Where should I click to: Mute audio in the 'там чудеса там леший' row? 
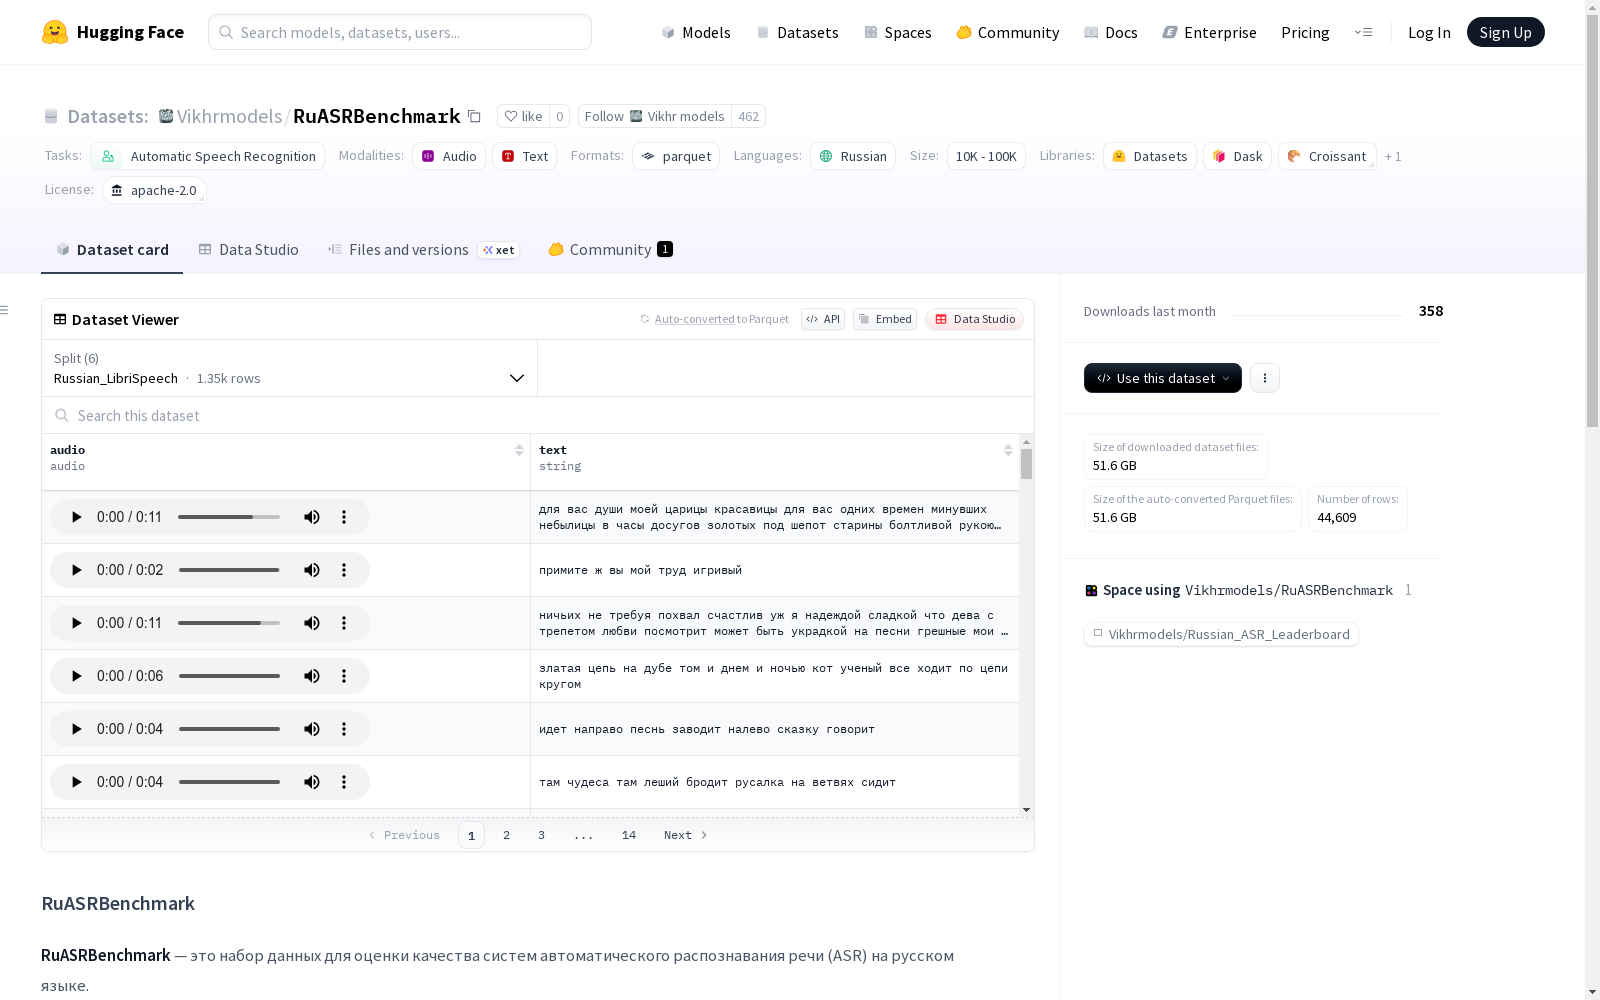pyautogui.click(x=312, y=782)
